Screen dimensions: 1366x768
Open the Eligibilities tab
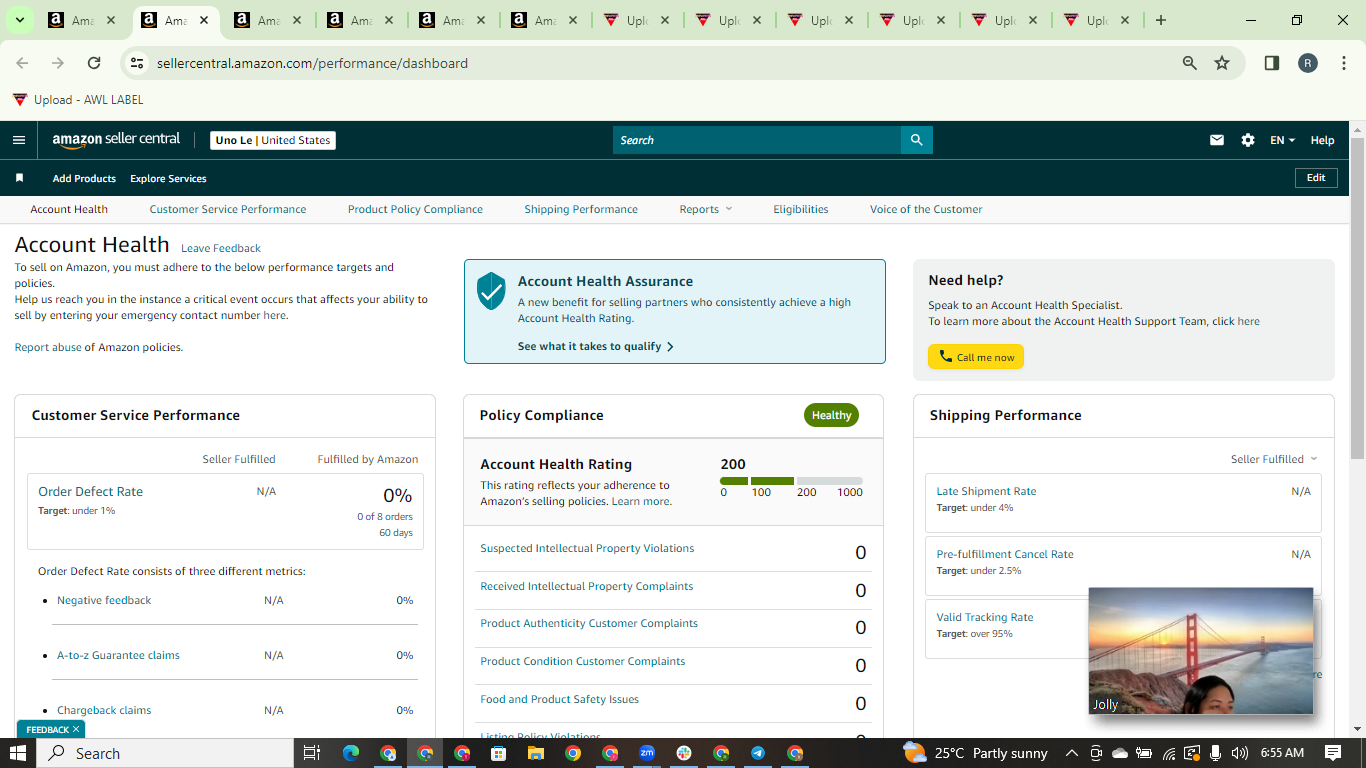(801, 209)
